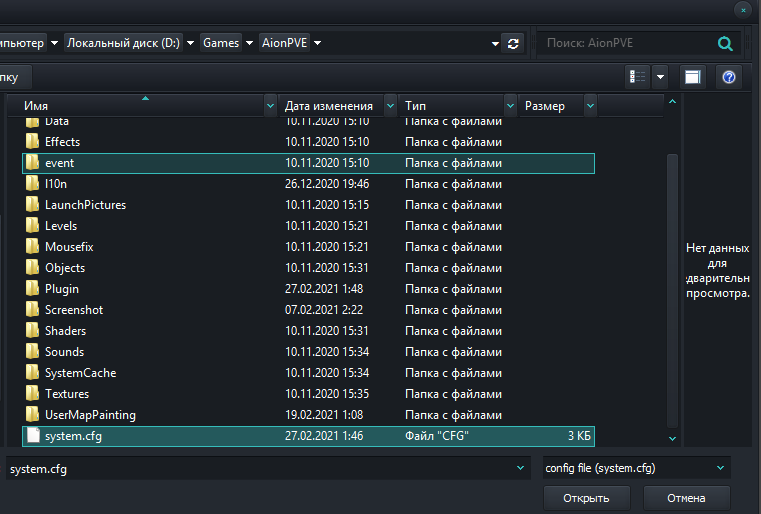
Task: Click the LaunchPictures folder icon
Action: 33,205
